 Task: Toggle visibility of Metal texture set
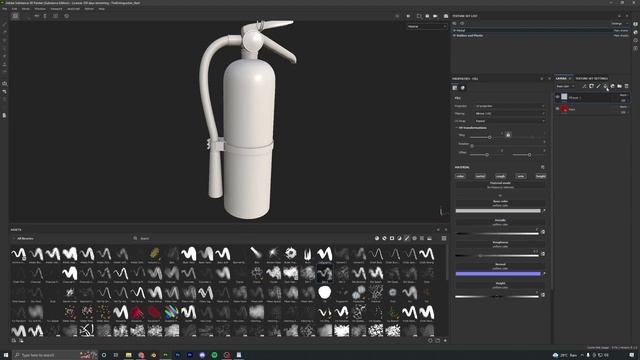[454, 30]
